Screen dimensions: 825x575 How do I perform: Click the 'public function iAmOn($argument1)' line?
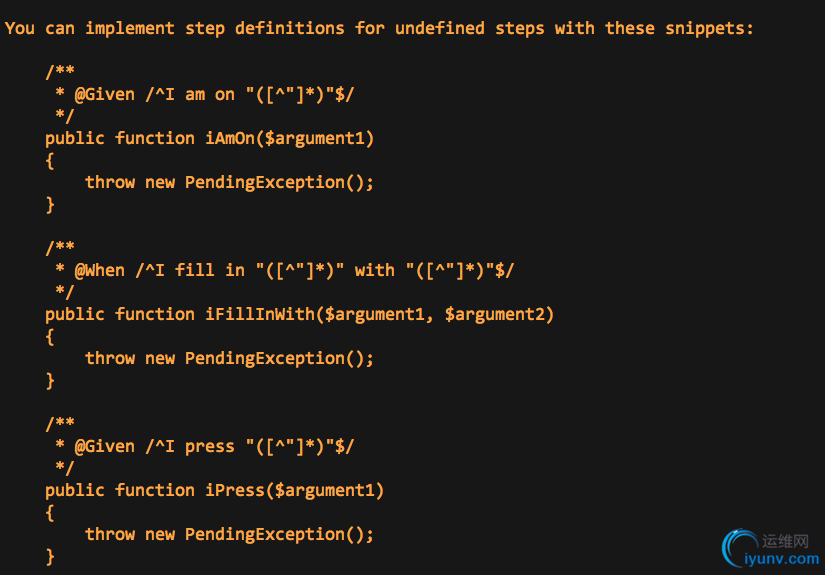(x=209, y=138)
